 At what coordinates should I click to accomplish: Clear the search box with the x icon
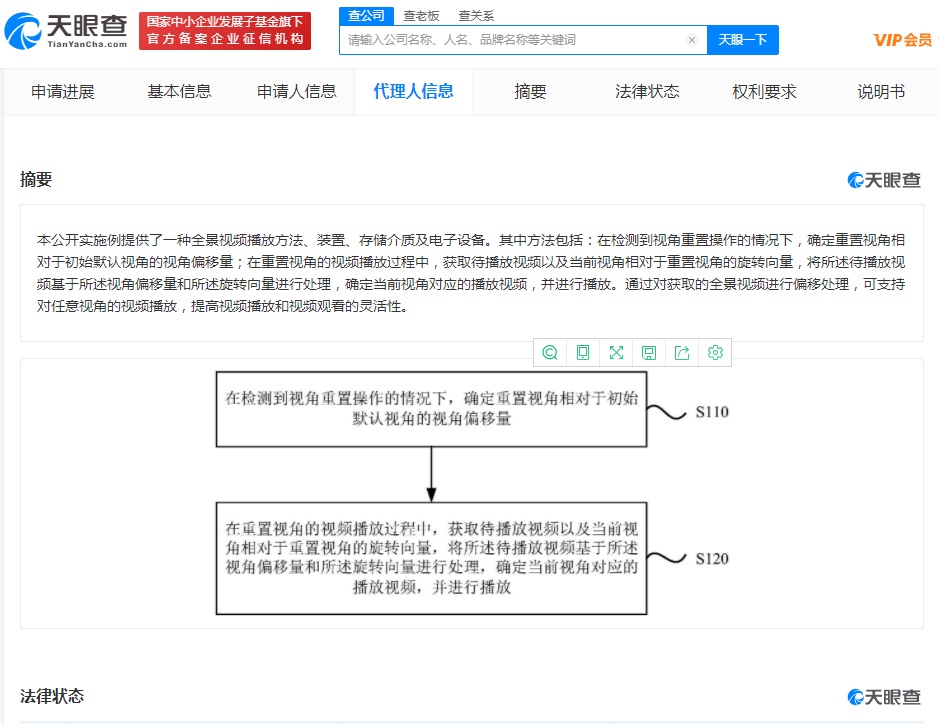692,40
